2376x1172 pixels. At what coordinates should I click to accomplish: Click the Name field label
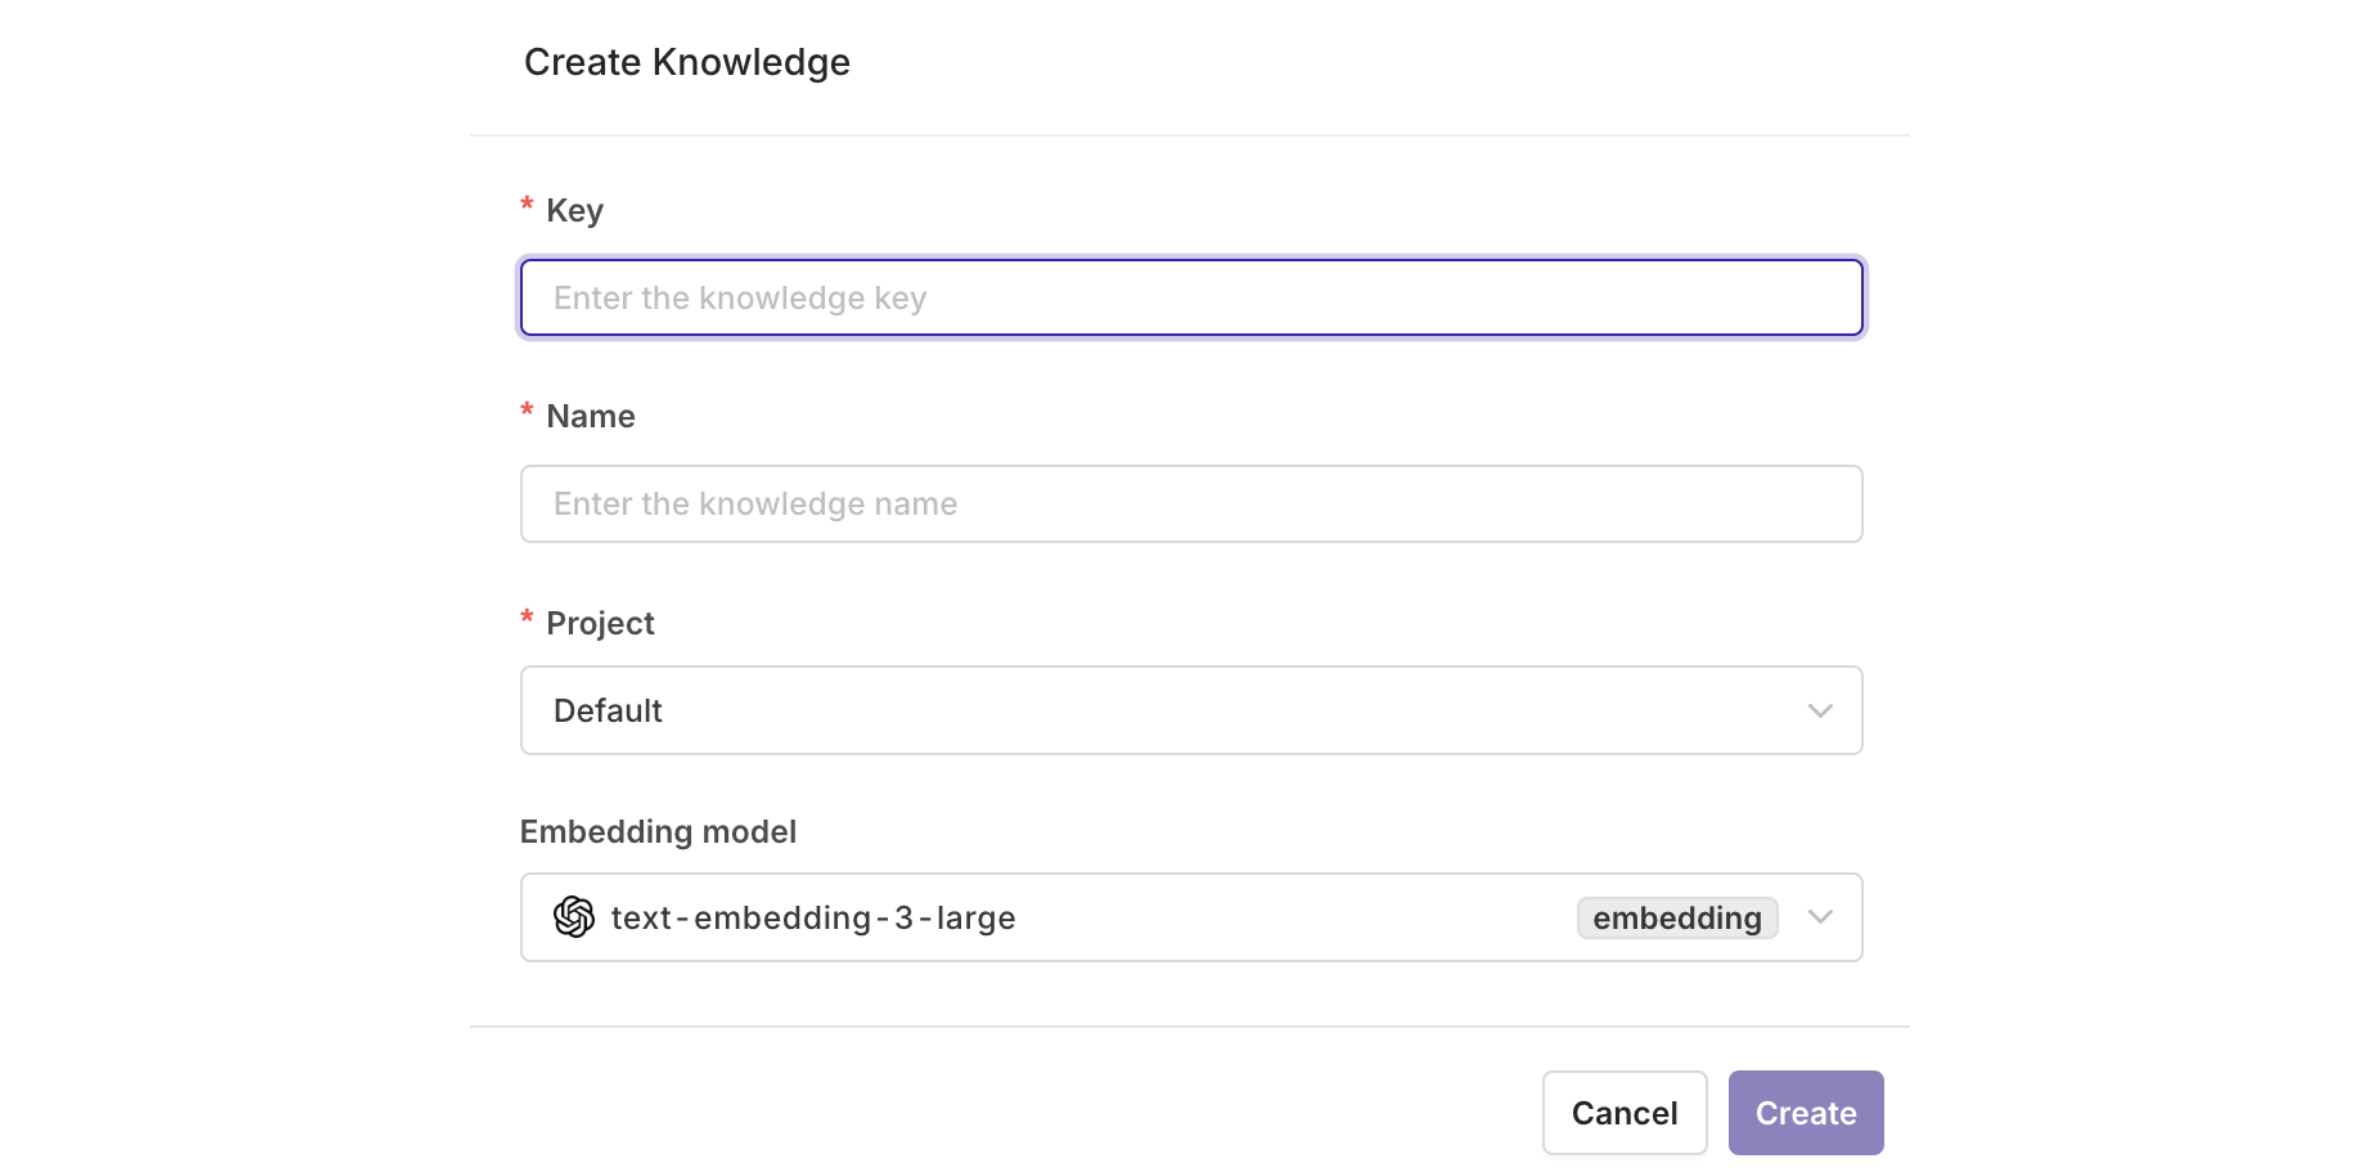[x=590, y=416]
